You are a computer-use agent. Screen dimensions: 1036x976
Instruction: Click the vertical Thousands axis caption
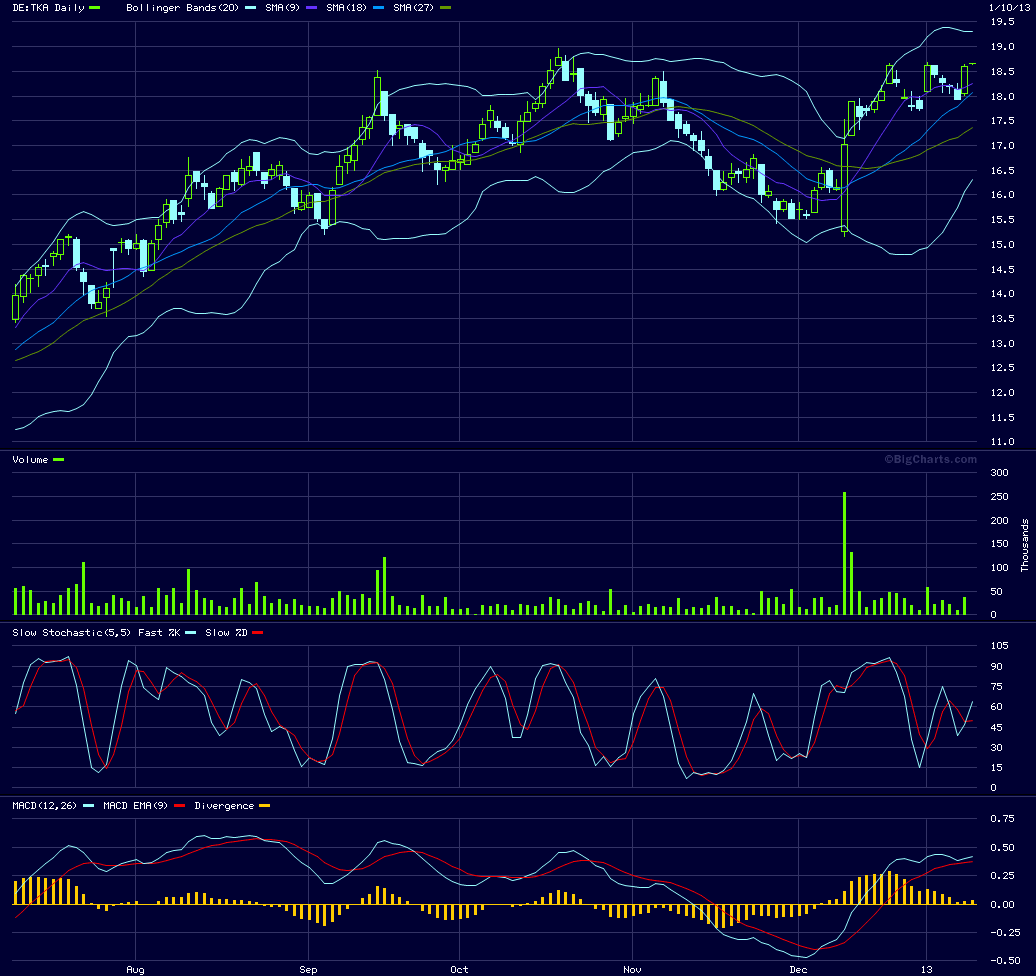(x=1025, y=545)
